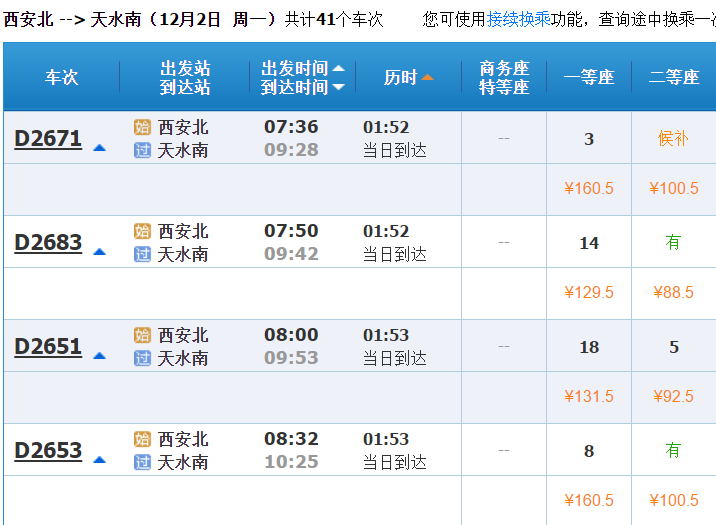Sort by duration using the 历时 arrow
The width and height of the screenshot is (716, 525).
428,78
